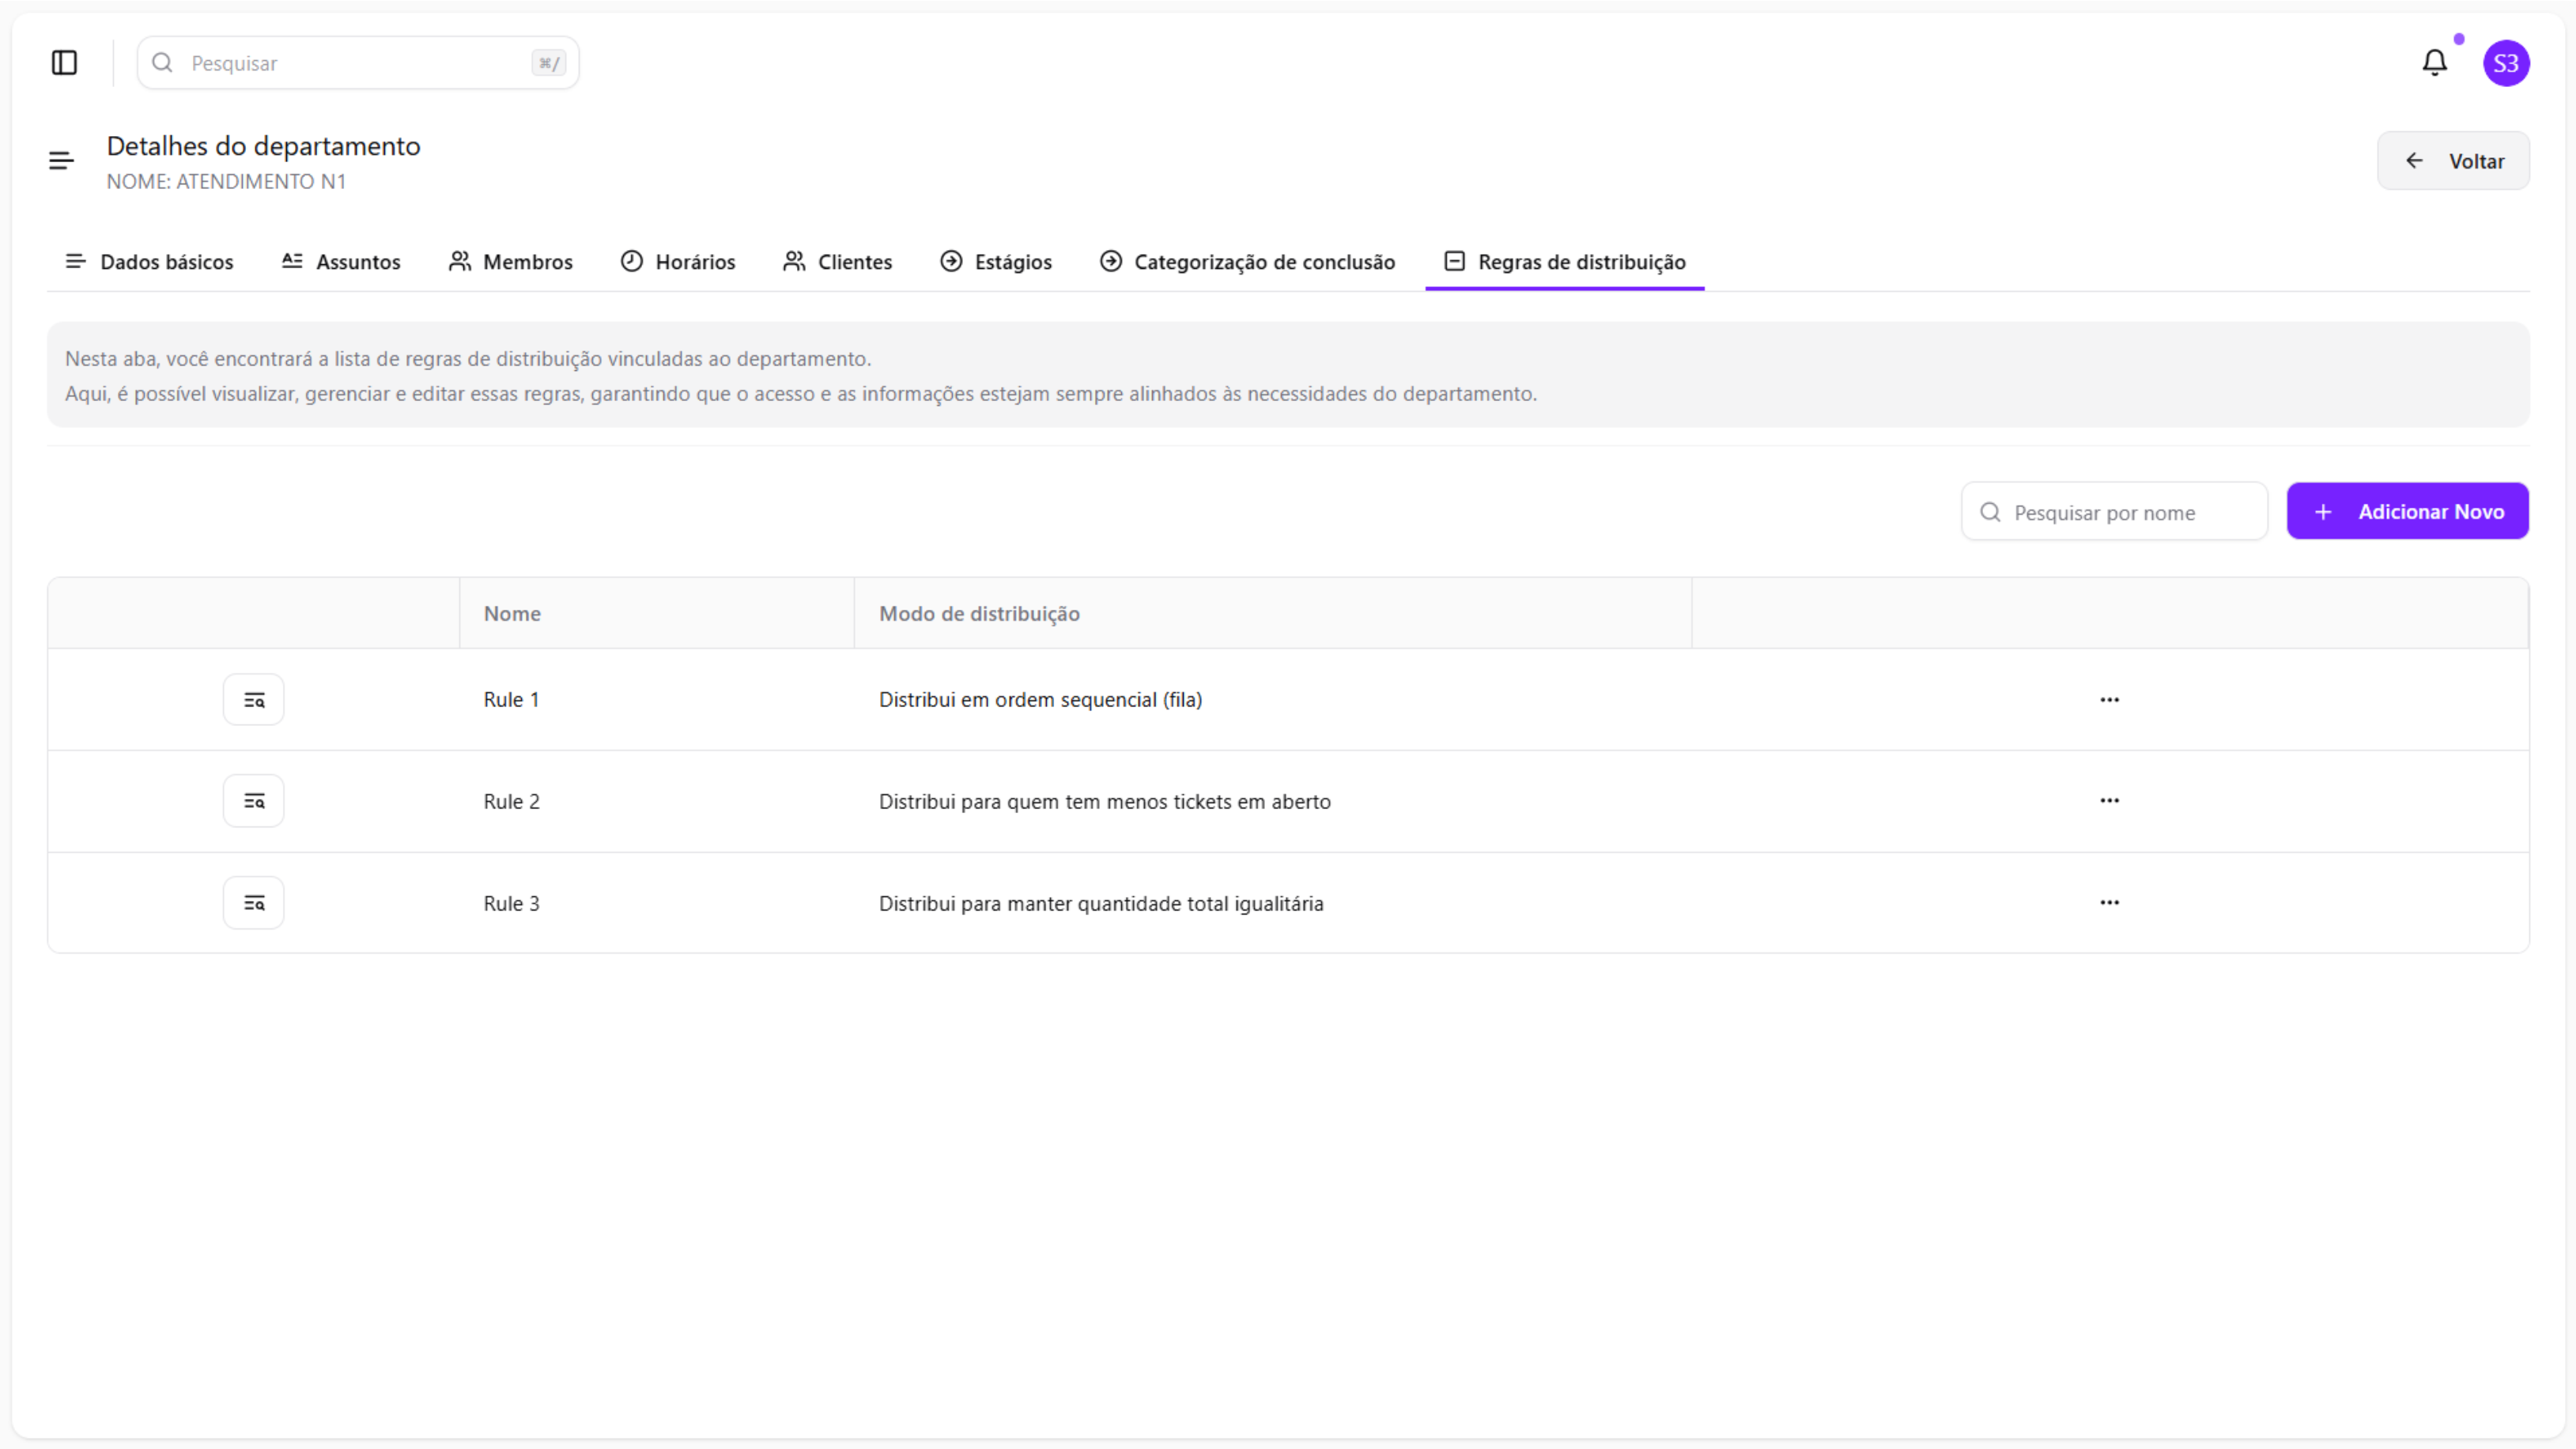Switch to Membros tab
2576x1449 pixels.
coord(511,262)
